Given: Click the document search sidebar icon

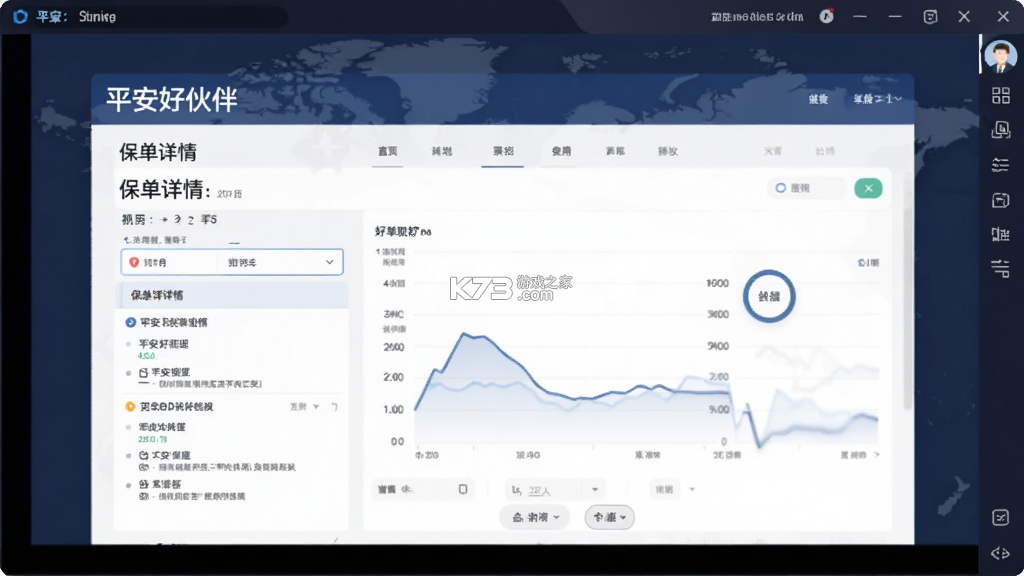Looking at the screenshot, I should [x=1000, y=129].
